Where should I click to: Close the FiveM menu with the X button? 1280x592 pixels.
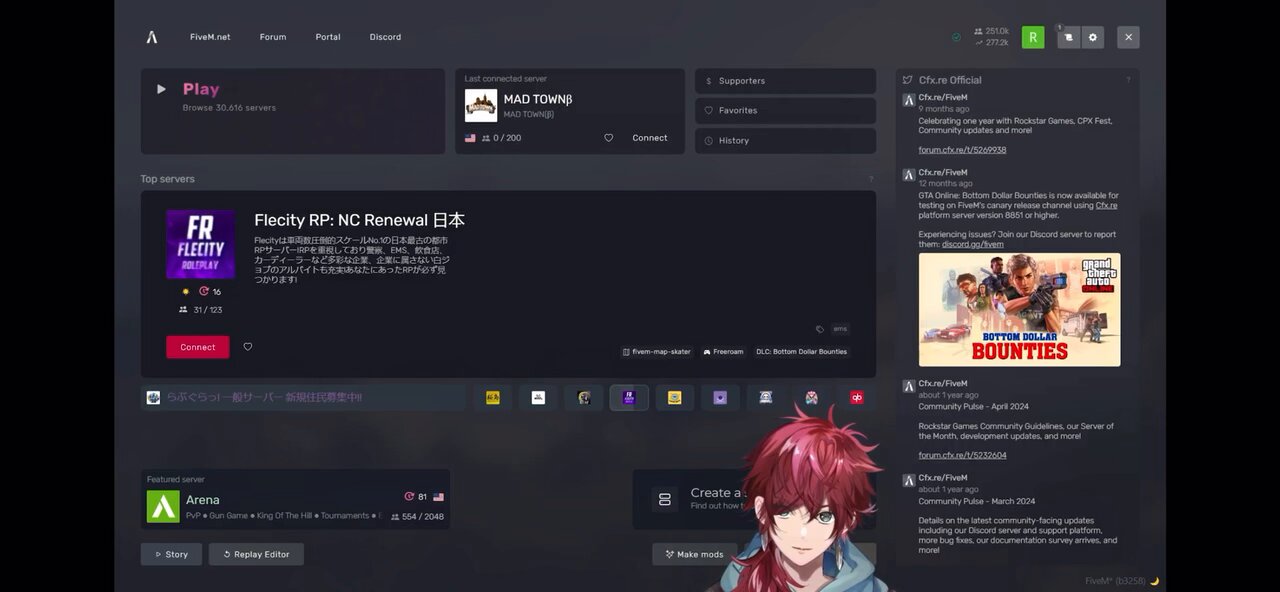point(1128,37)
